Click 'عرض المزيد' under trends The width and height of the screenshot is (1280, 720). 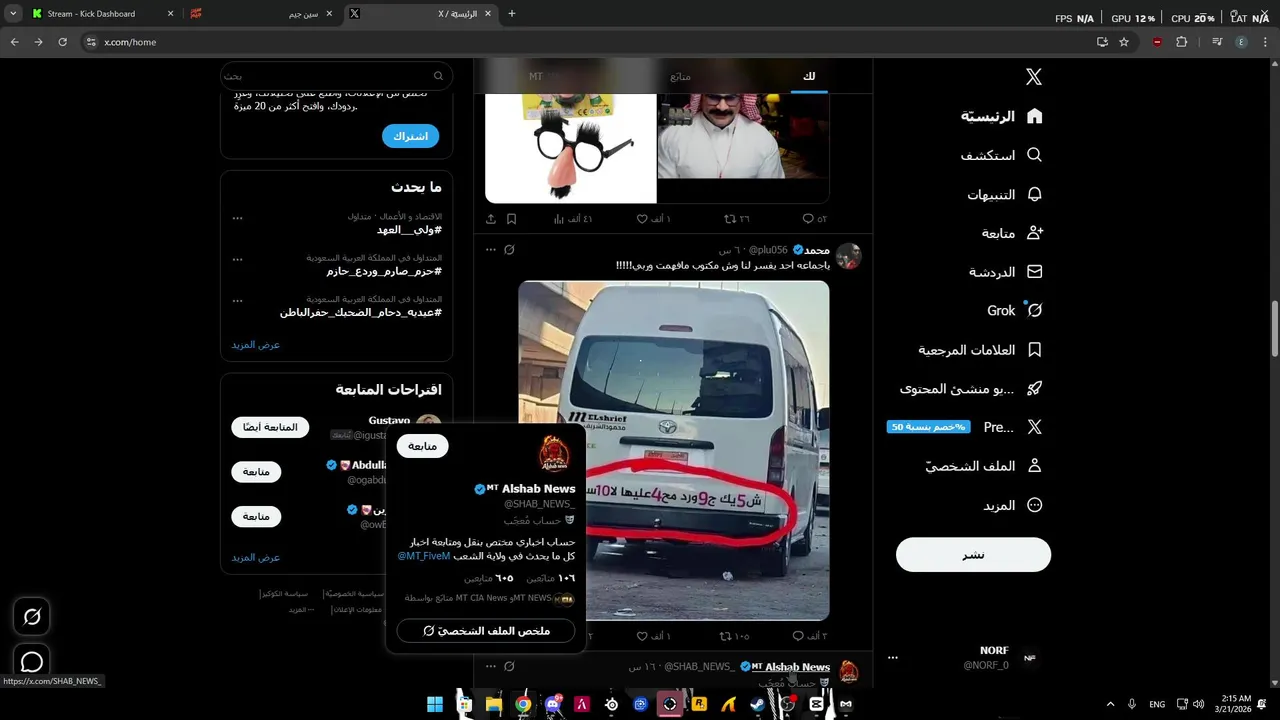(x=256, y=344)
